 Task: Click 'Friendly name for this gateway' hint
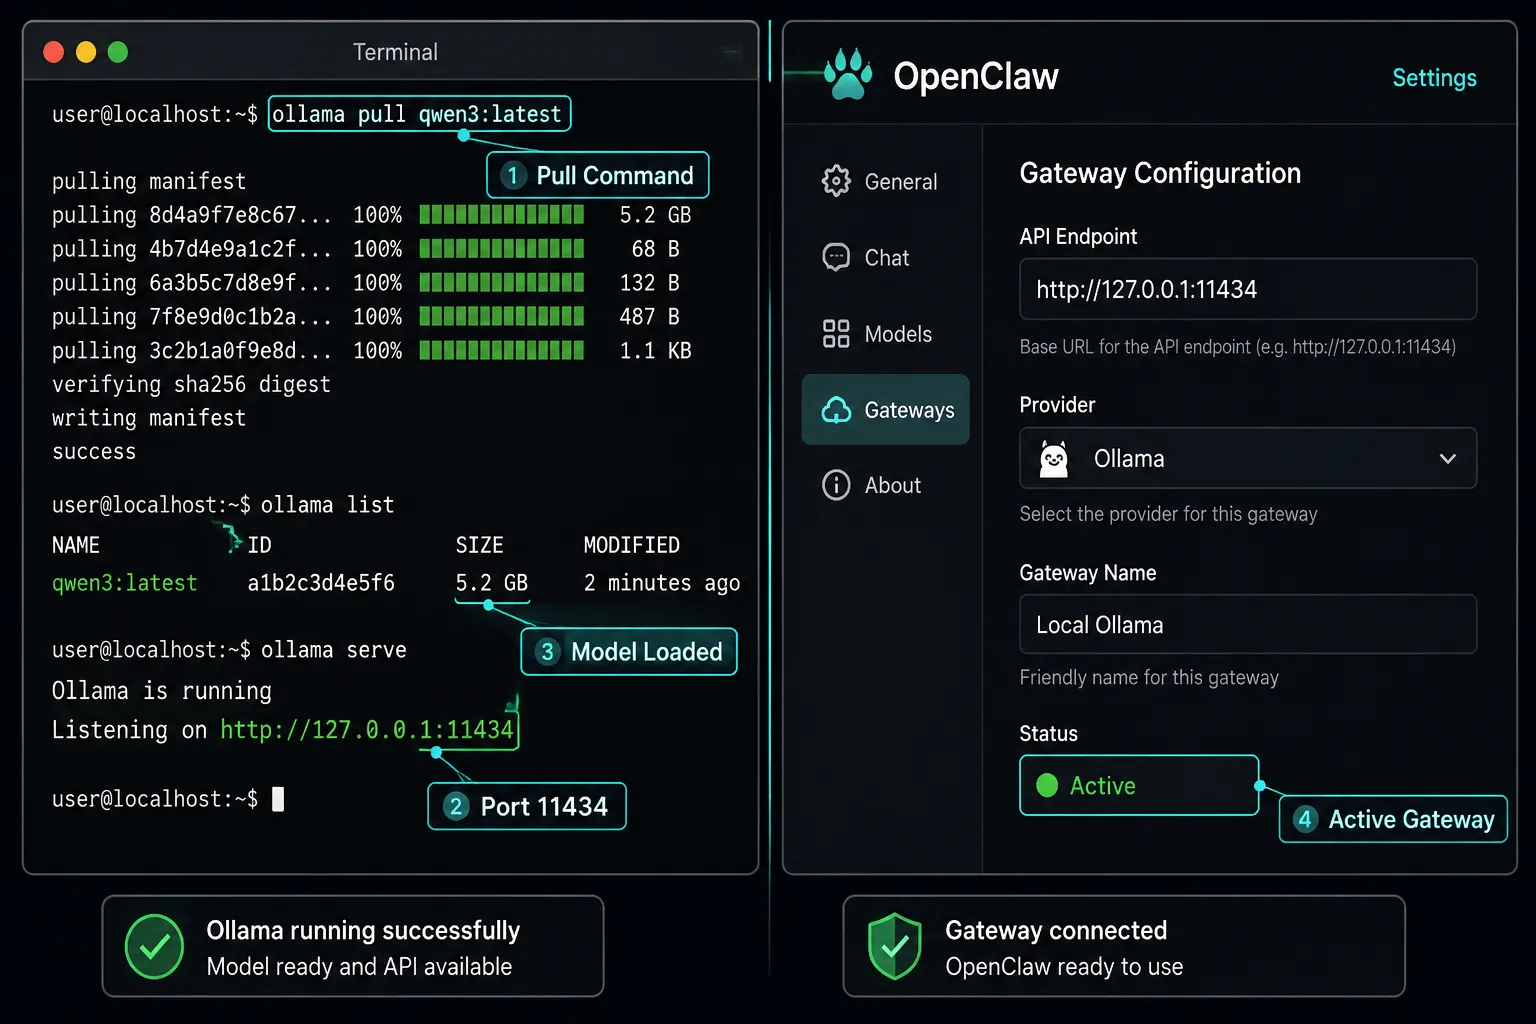click(x=1149, y=678)
